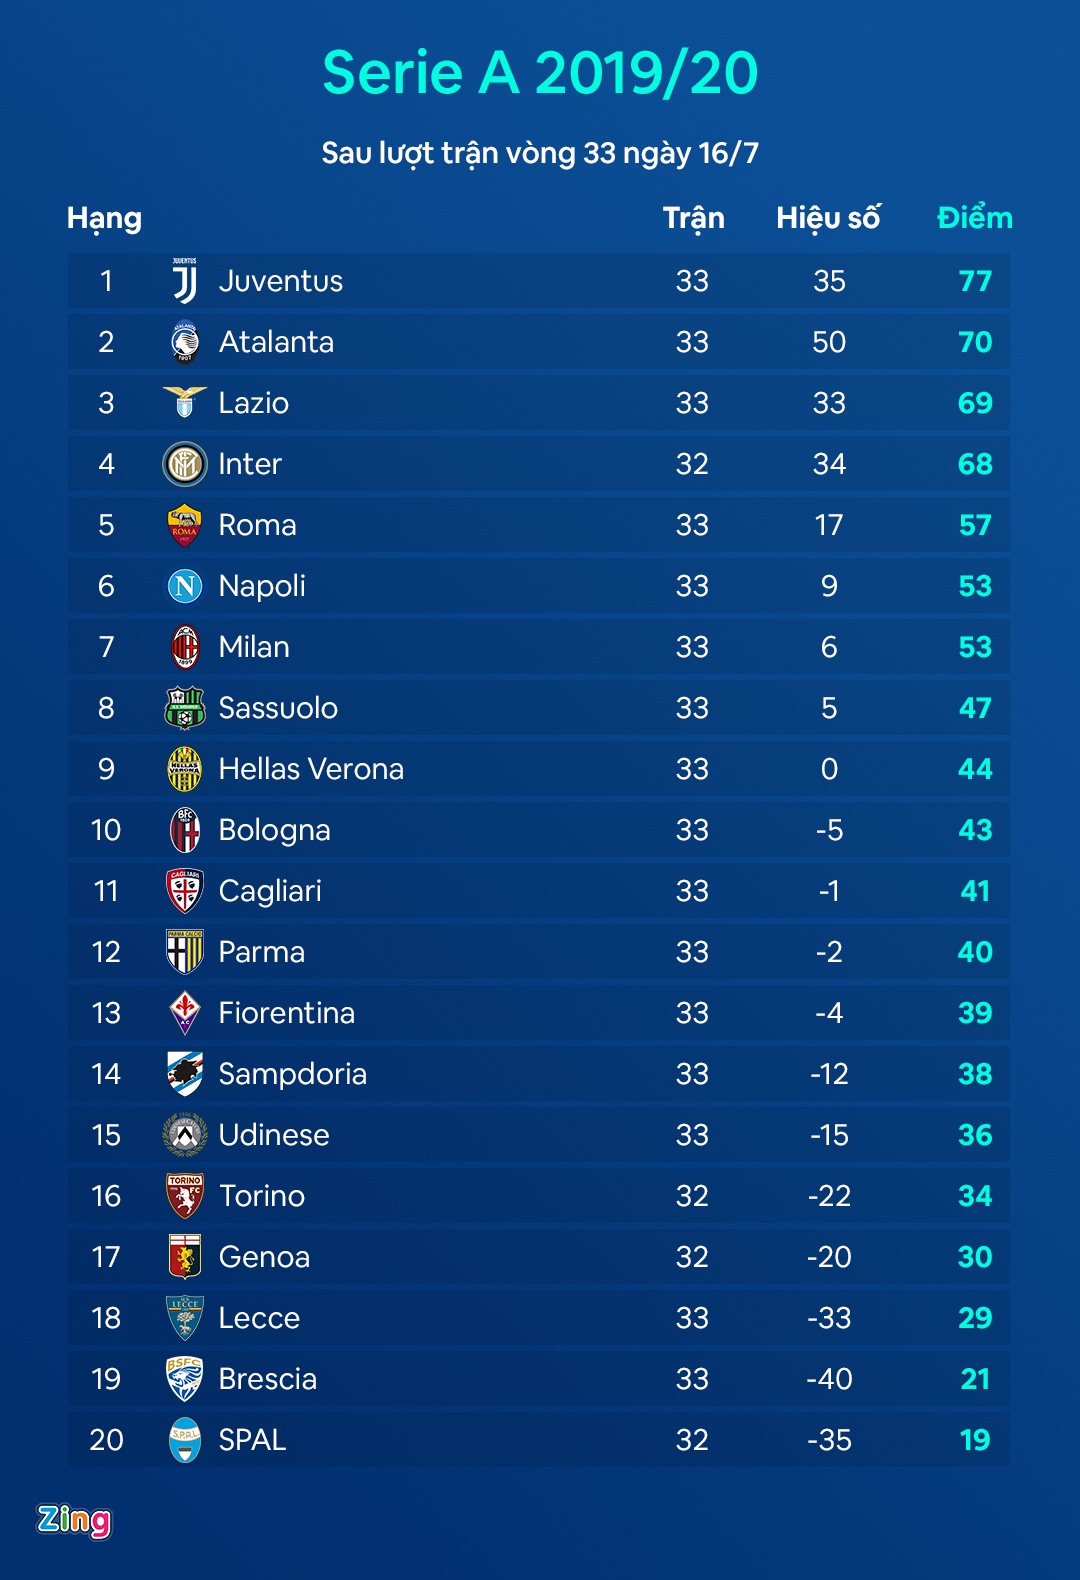Click the Serie A 2019/20 title
Viewport: 1080px width, 1580px height.
click(540, 73)
